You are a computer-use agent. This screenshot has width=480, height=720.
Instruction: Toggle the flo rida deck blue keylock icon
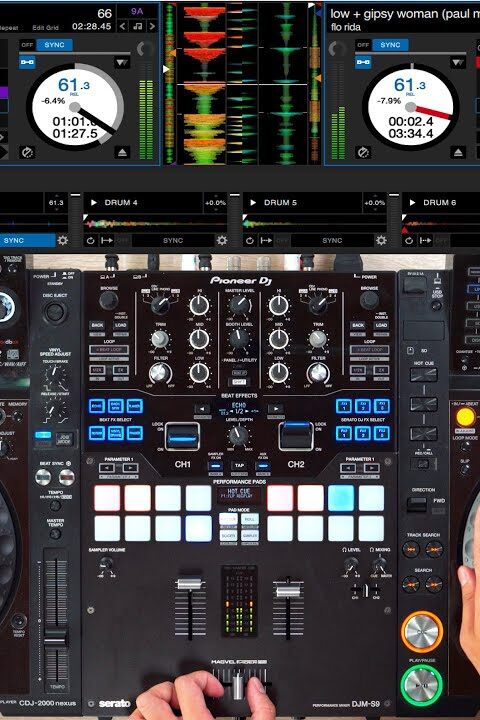coord(363,62)
